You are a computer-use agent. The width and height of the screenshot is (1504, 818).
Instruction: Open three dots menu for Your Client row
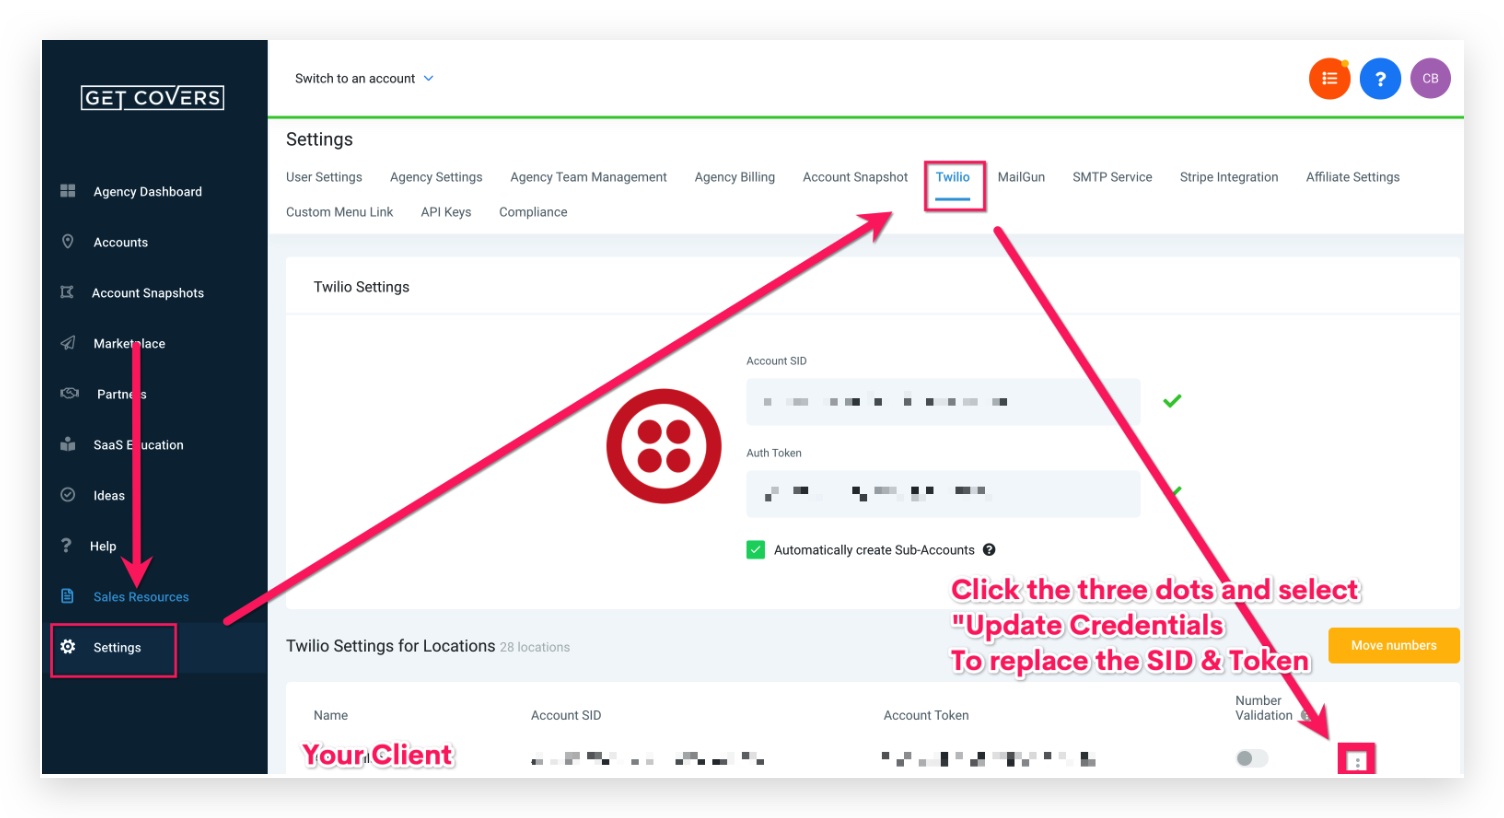click(x=1357, y=761)
